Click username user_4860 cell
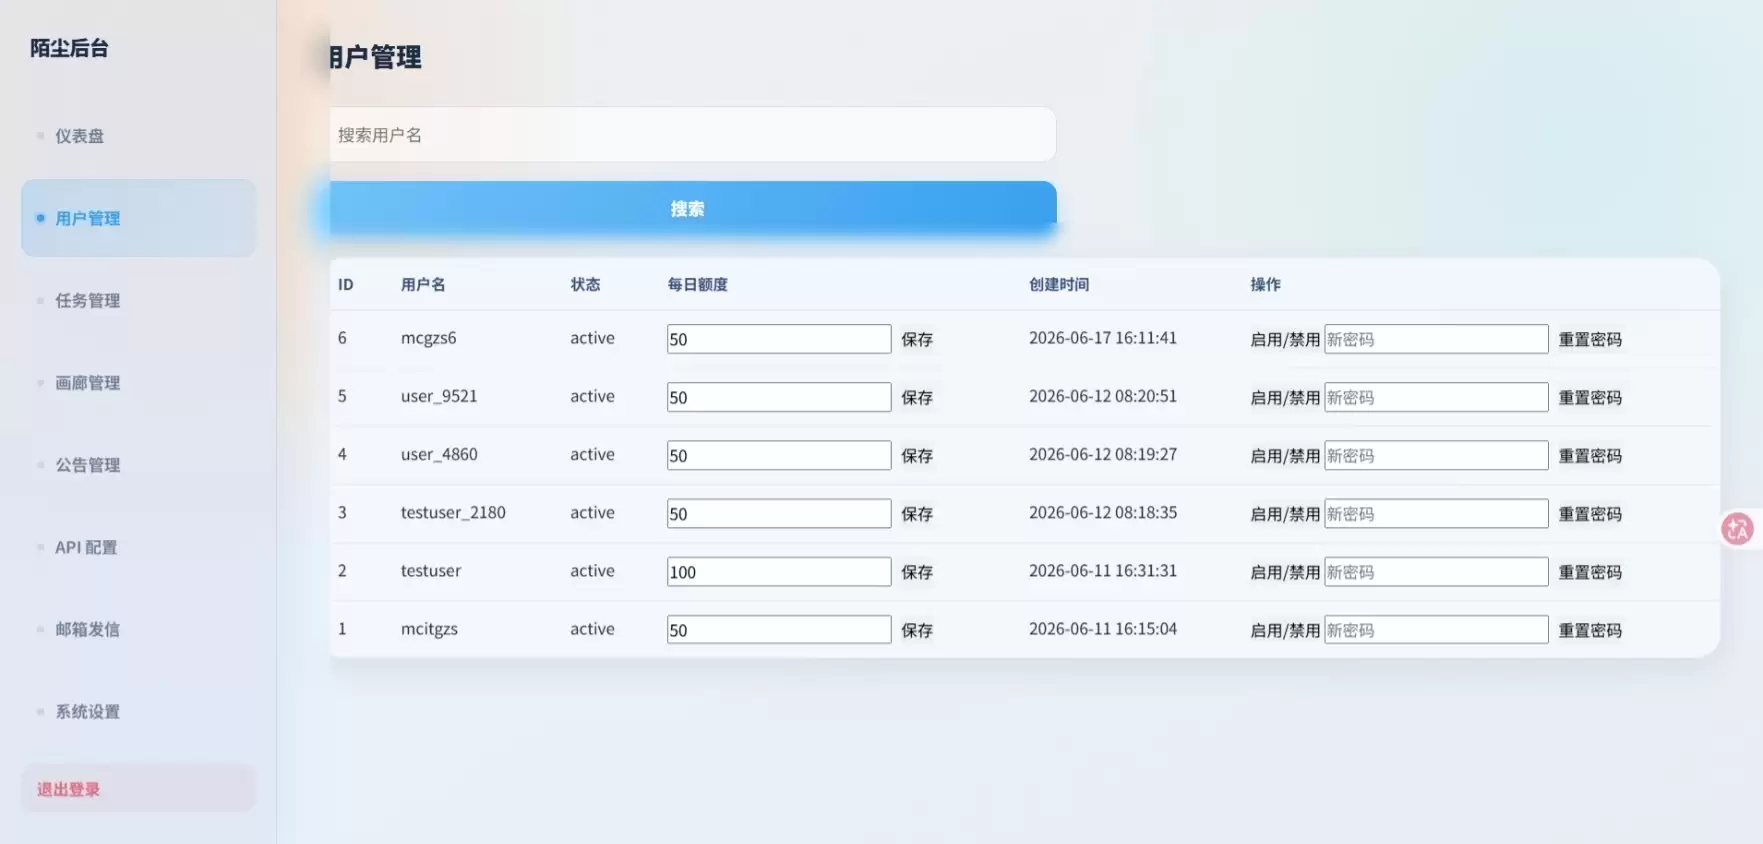 (x=439, y=454)
